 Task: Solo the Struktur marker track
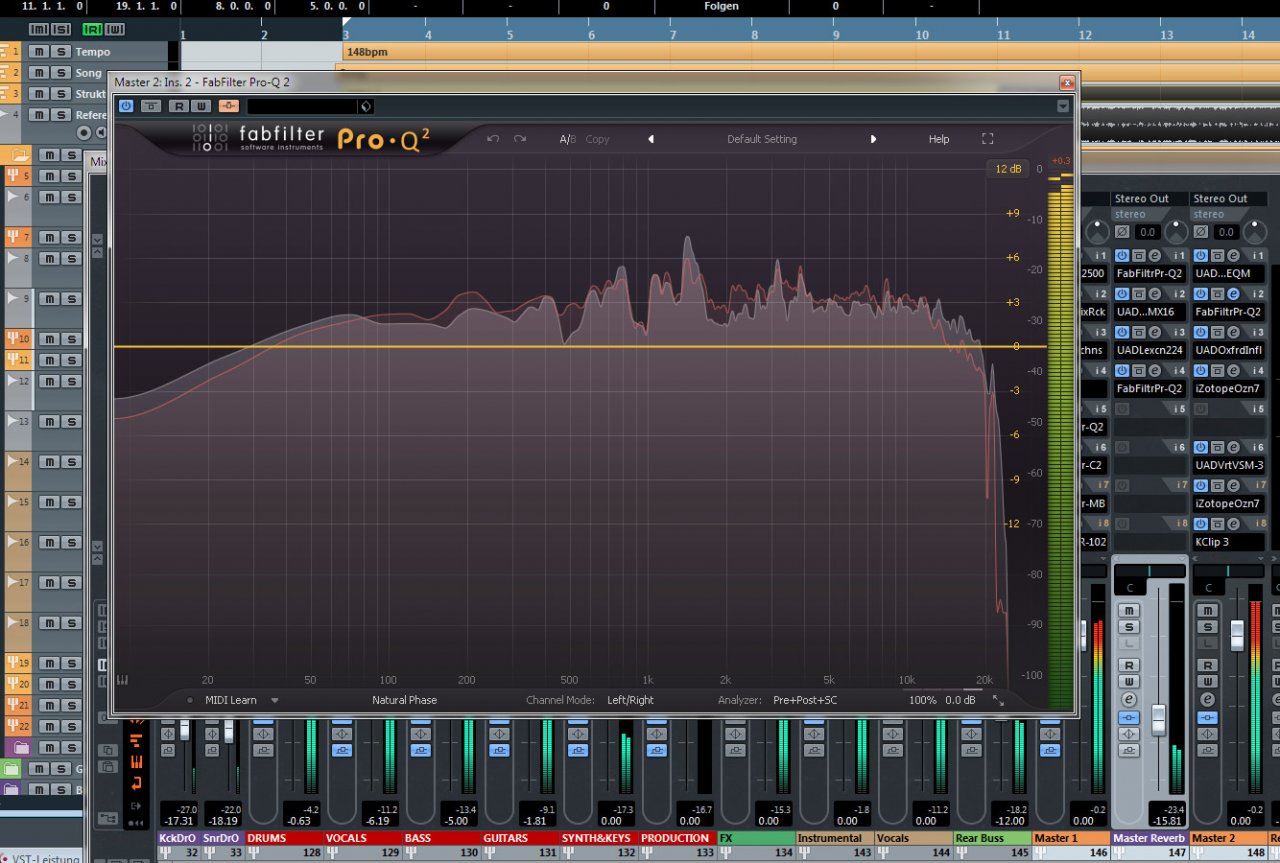61,94
